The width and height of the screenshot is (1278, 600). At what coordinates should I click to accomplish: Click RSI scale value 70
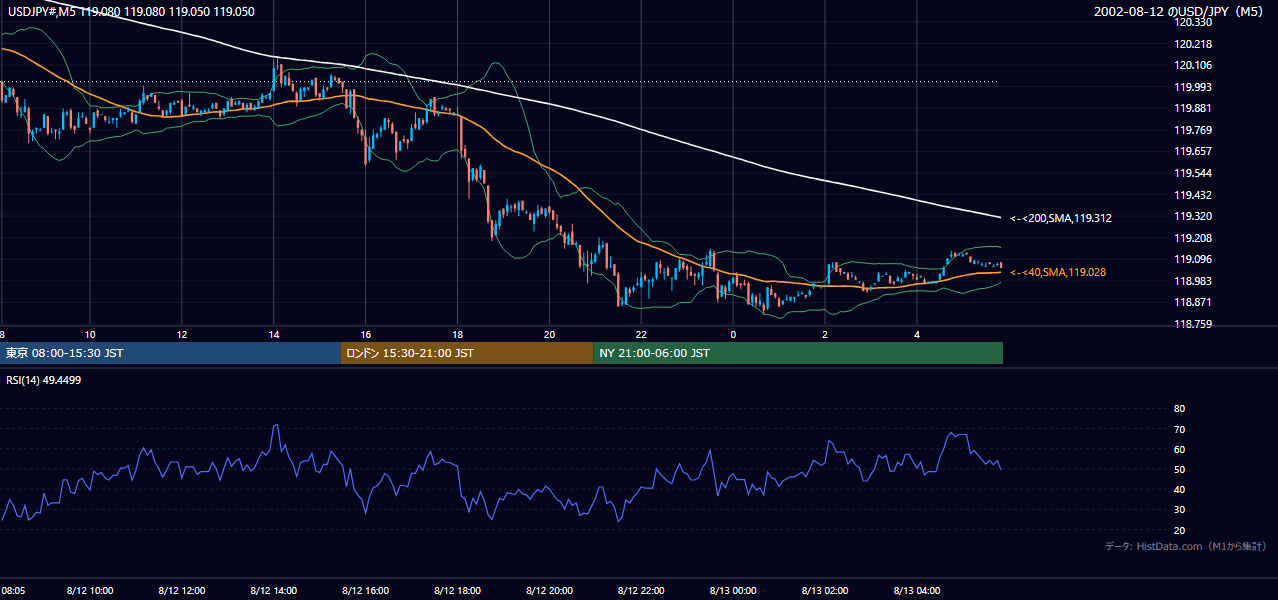click(1180, 429)
